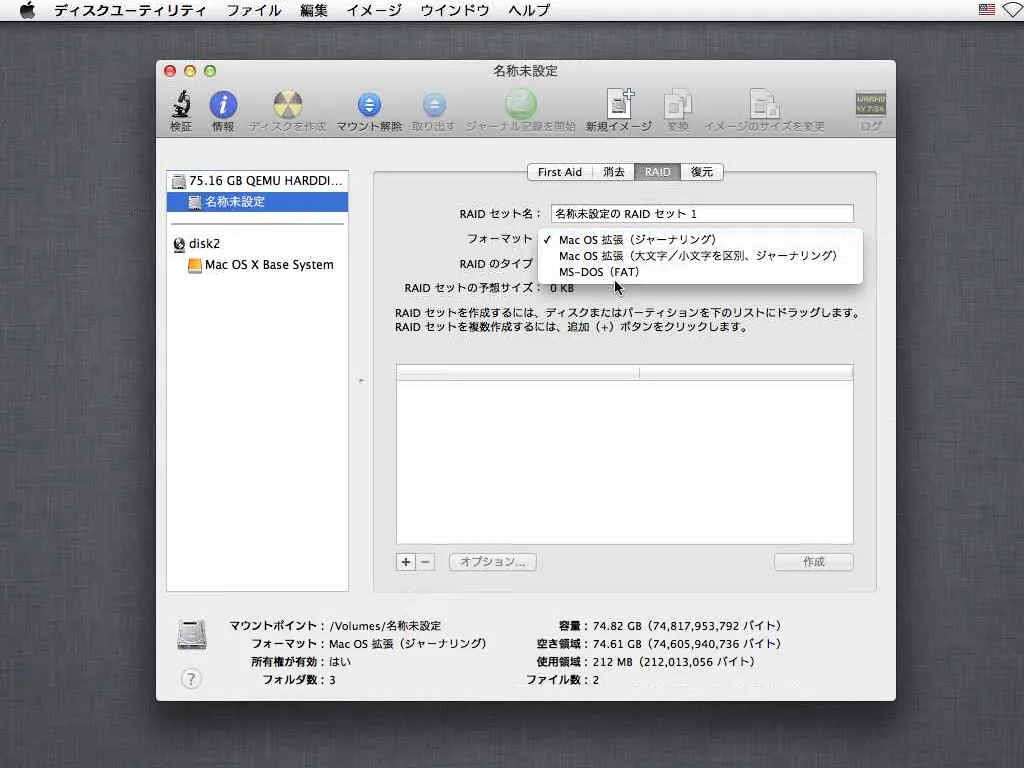Open the ヘルプ menu

529,10
